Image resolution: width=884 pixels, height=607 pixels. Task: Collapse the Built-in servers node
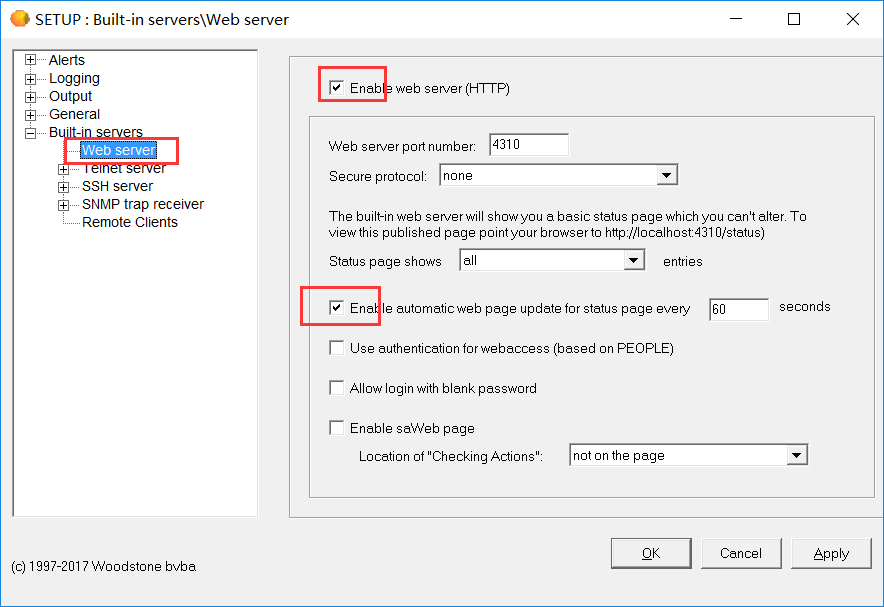30,132
